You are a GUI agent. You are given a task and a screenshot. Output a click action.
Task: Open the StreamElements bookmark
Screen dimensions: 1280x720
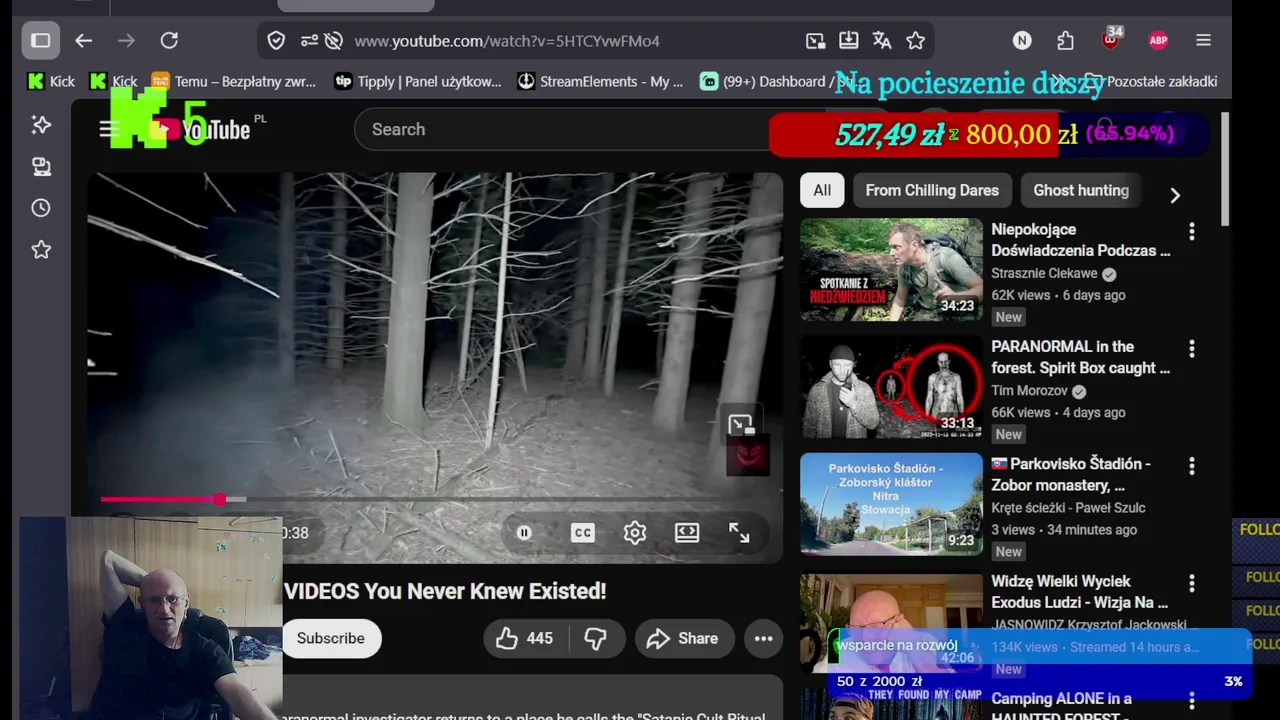tap(600, 81)
